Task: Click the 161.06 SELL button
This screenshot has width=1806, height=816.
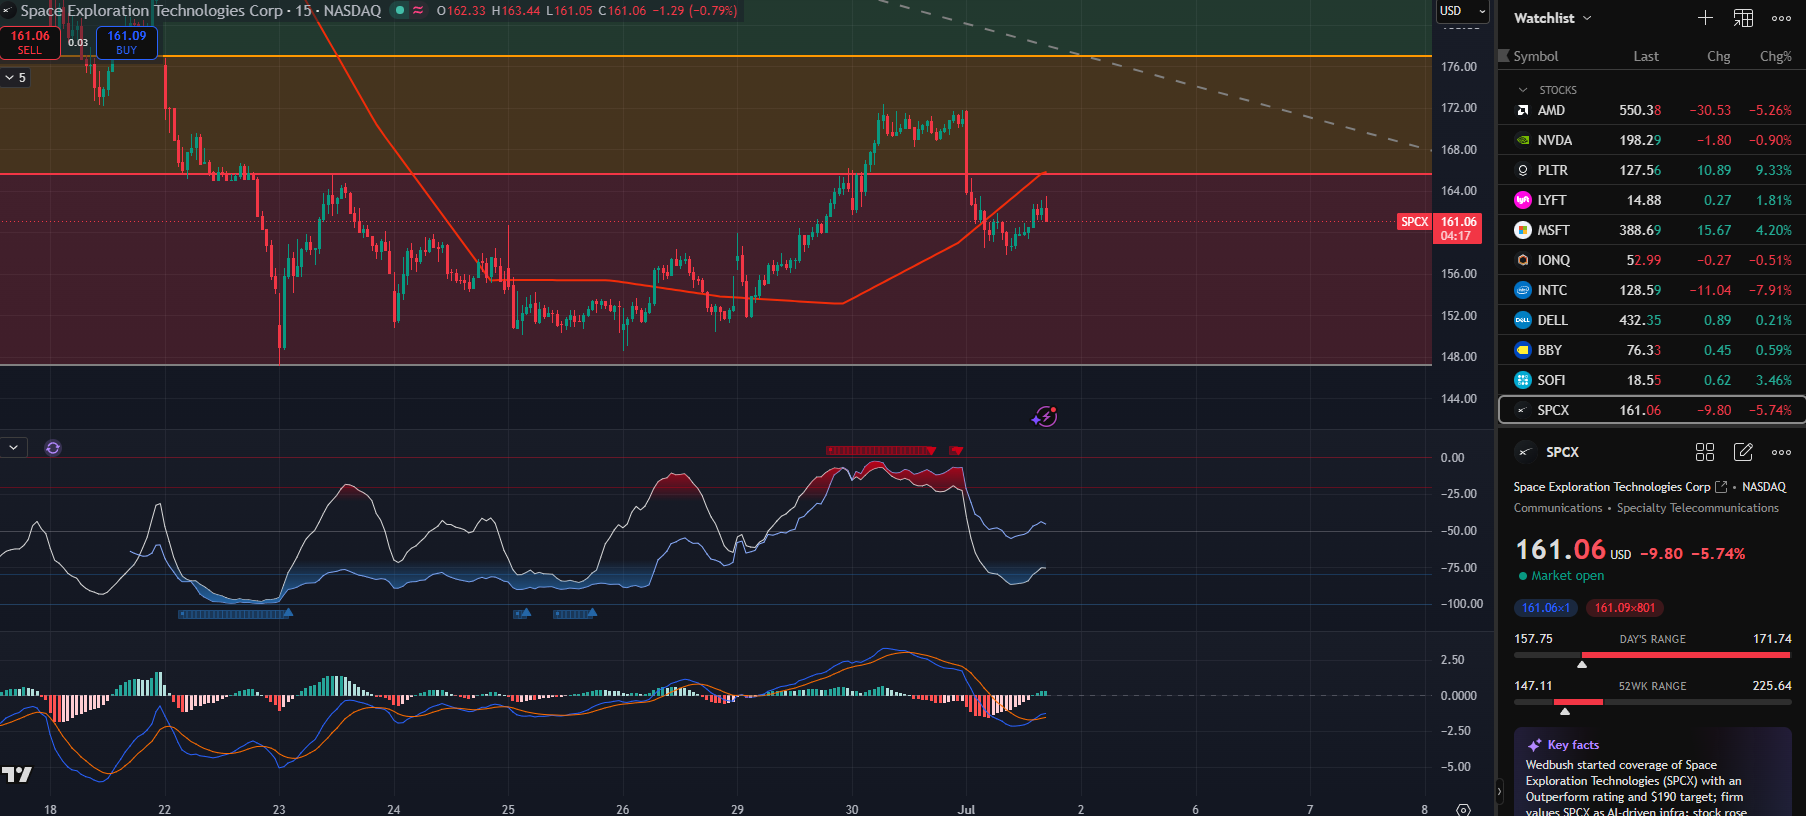Action: coord(30,42)
